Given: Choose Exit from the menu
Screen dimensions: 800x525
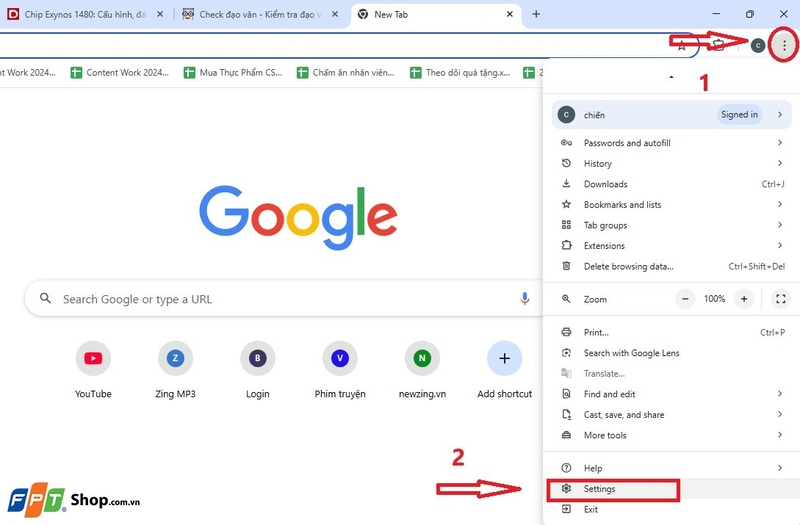Looking at the screenshot, I should 671,509.
